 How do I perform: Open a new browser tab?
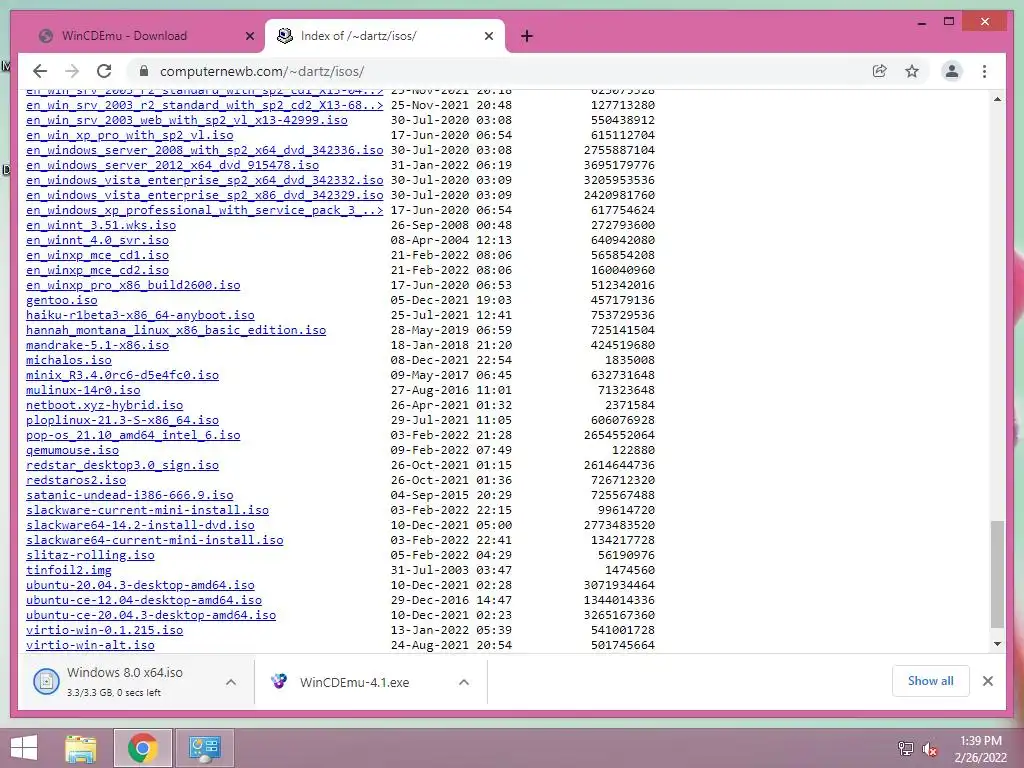527,36
